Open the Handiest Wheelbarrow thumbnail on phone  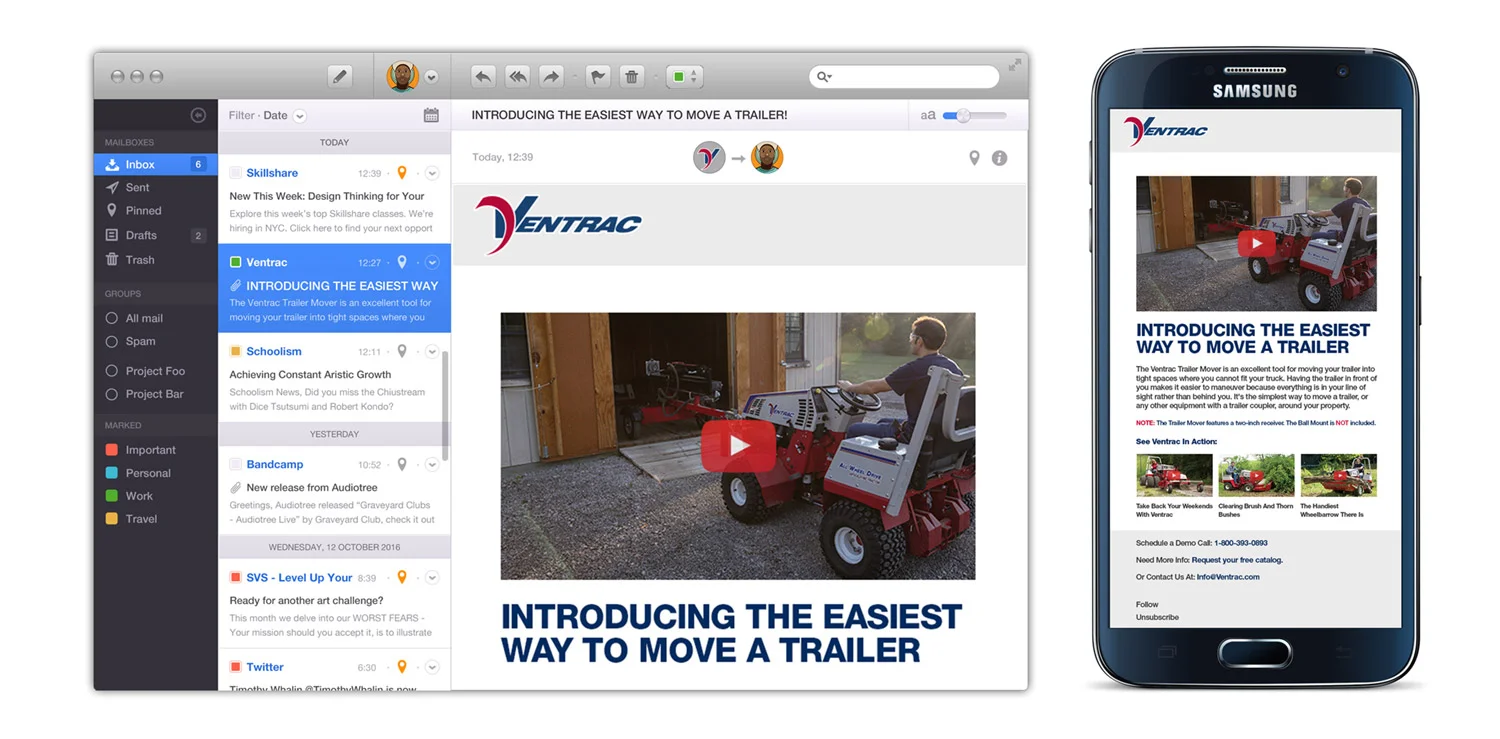pyautogui.click(x=1338, y=475)
